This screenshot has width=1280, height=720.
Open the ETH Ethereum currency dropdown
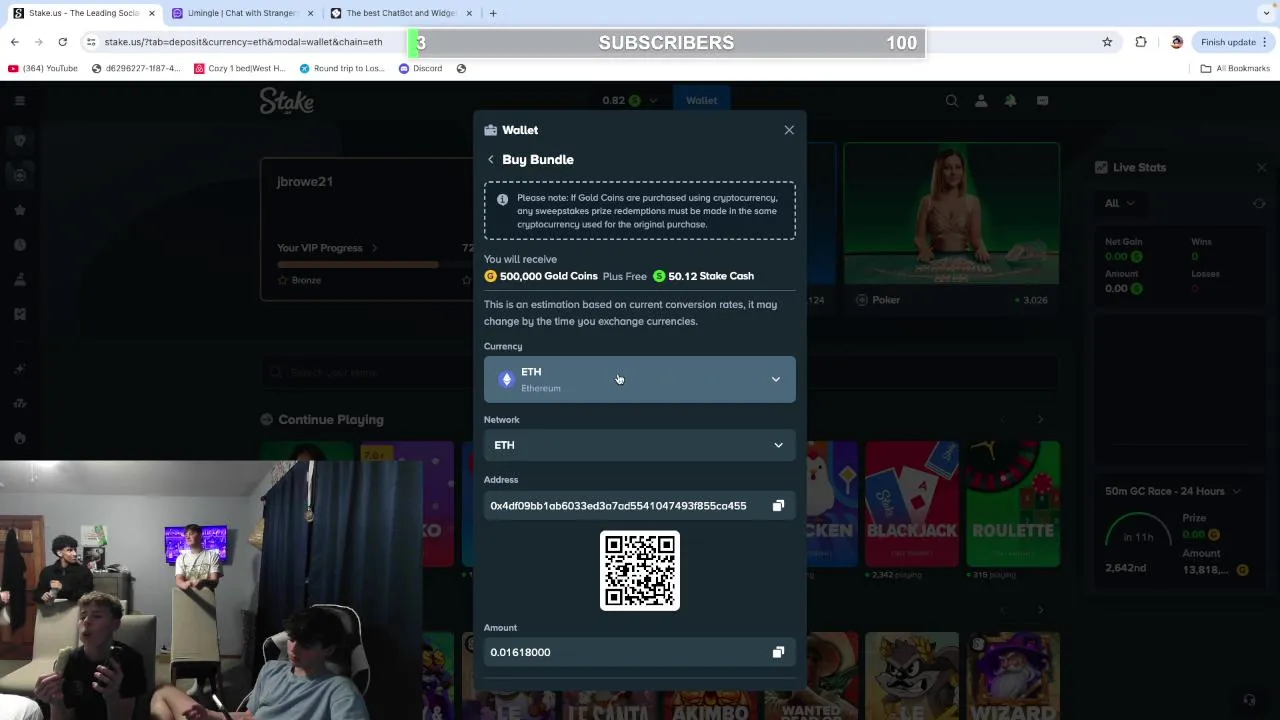[x=640, y=380]
